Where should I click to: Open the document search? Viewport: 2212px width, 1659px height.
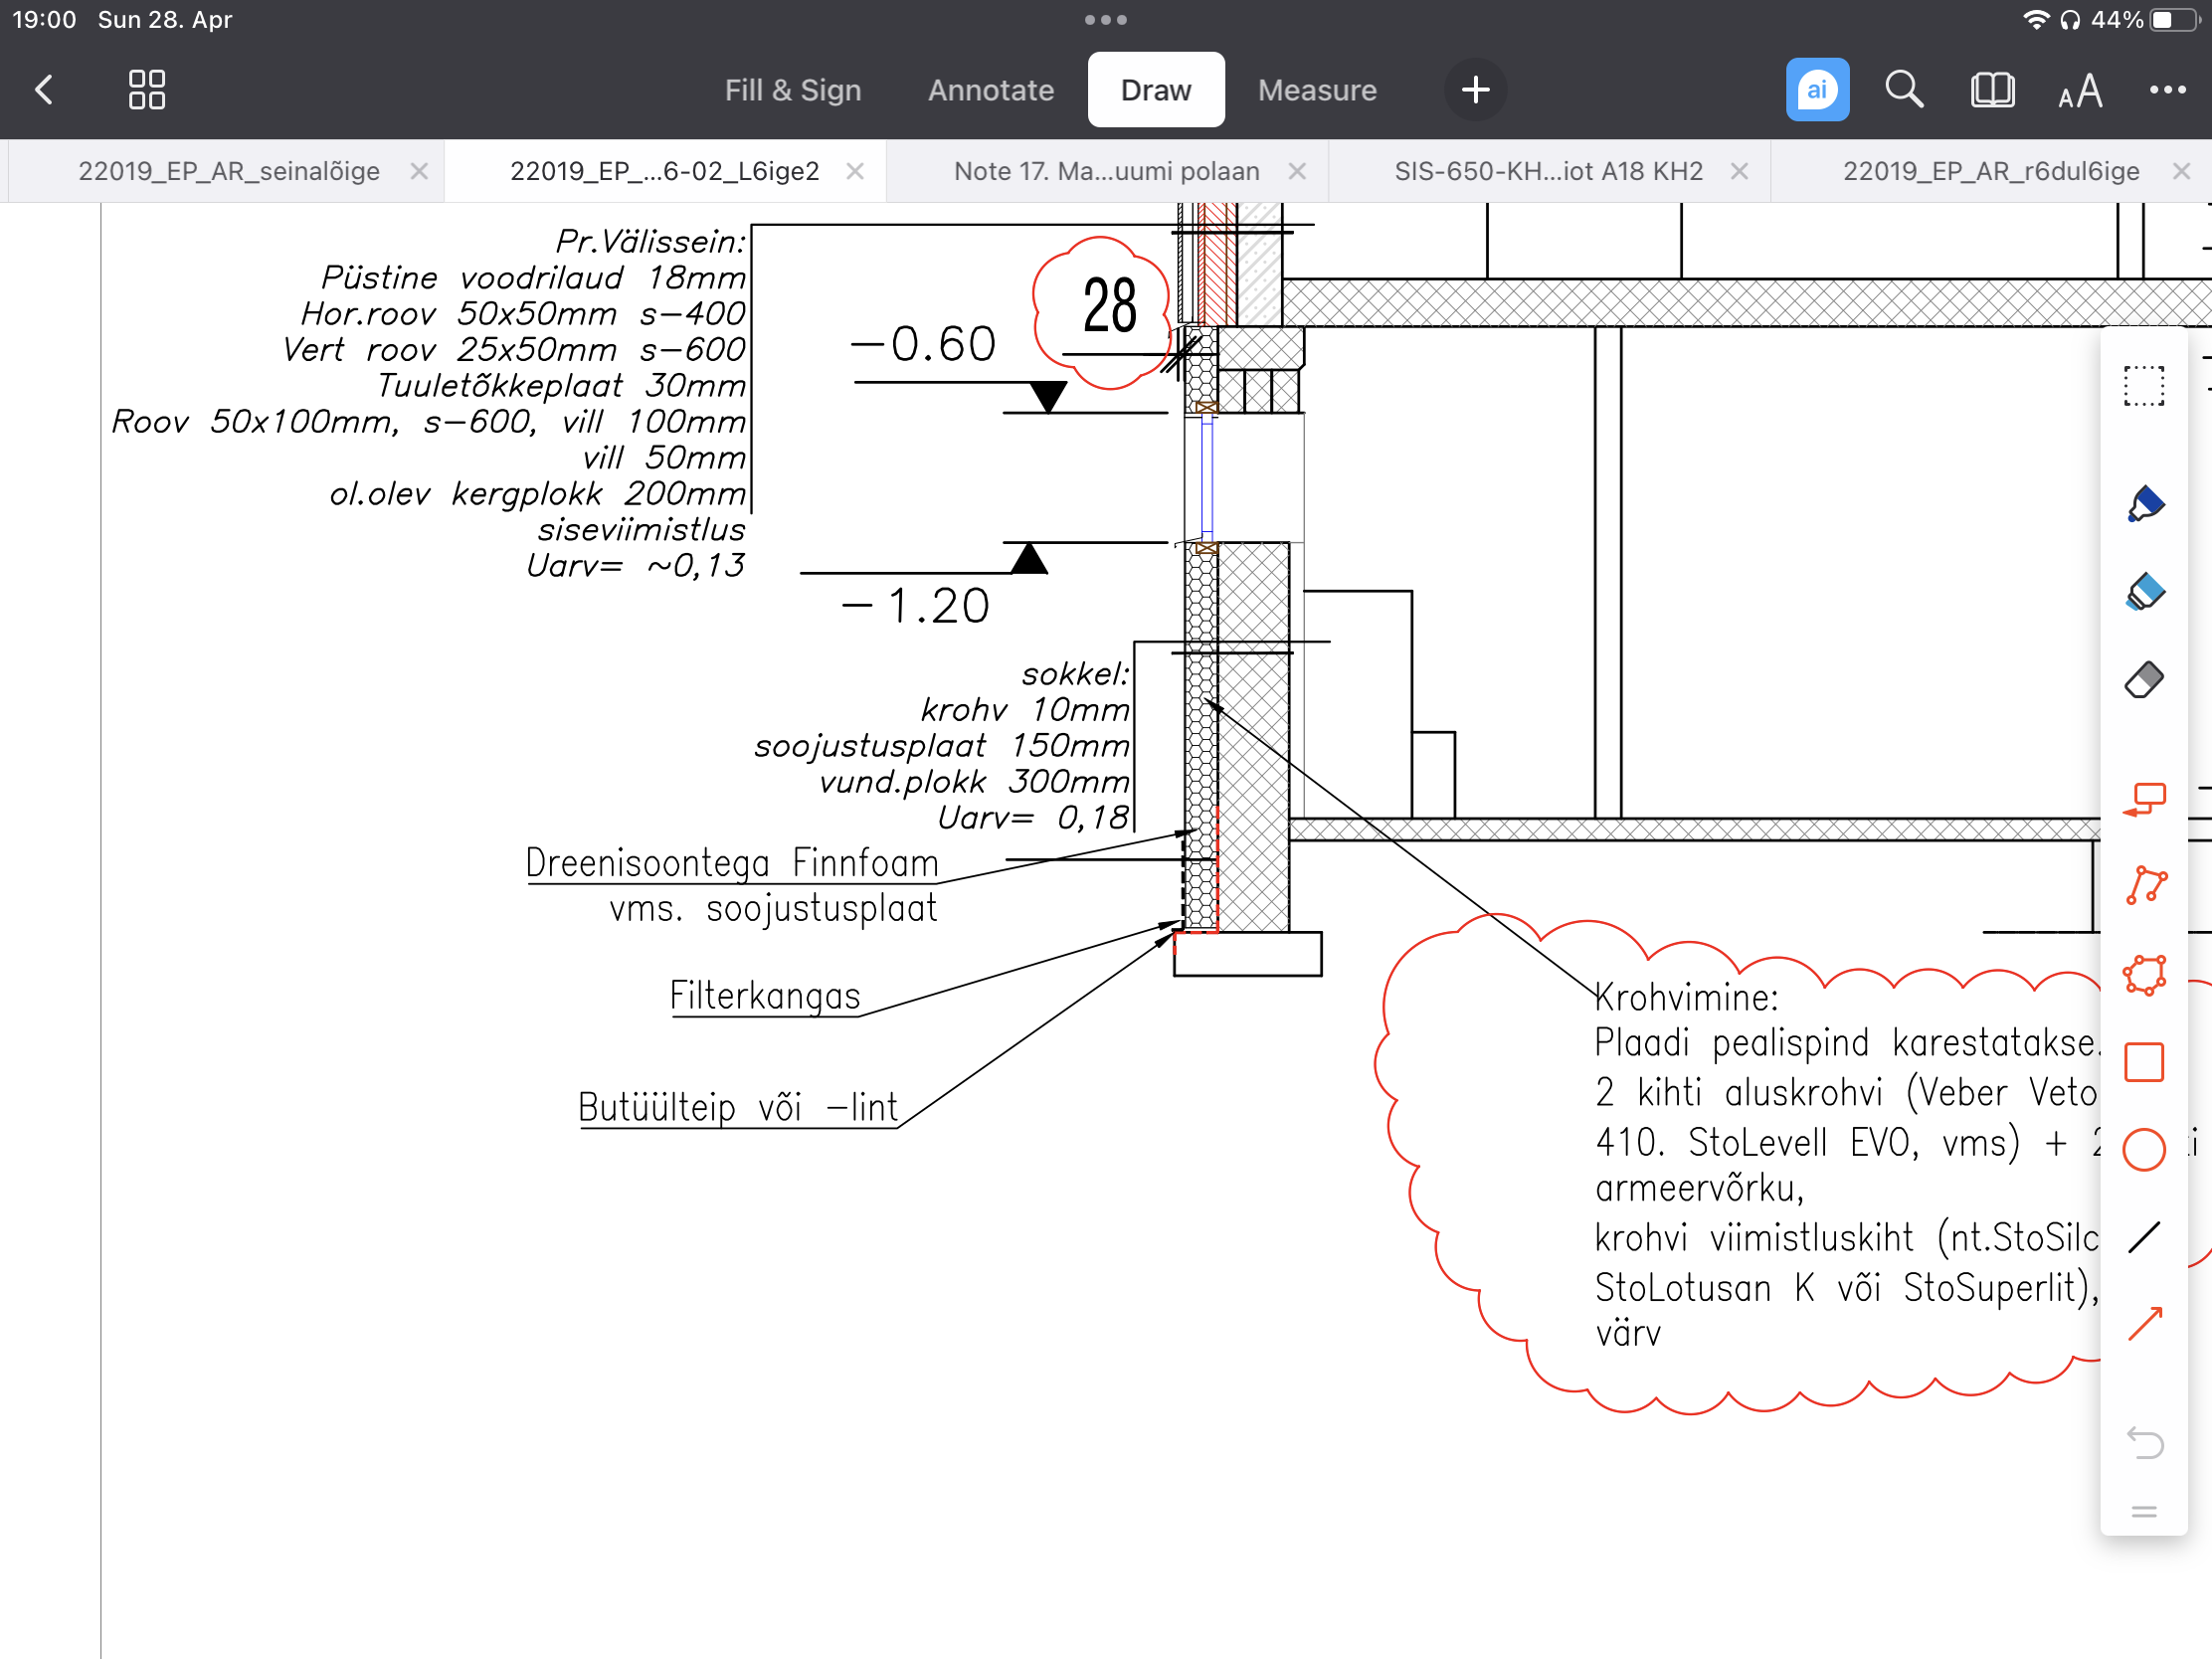(1903, 90)
